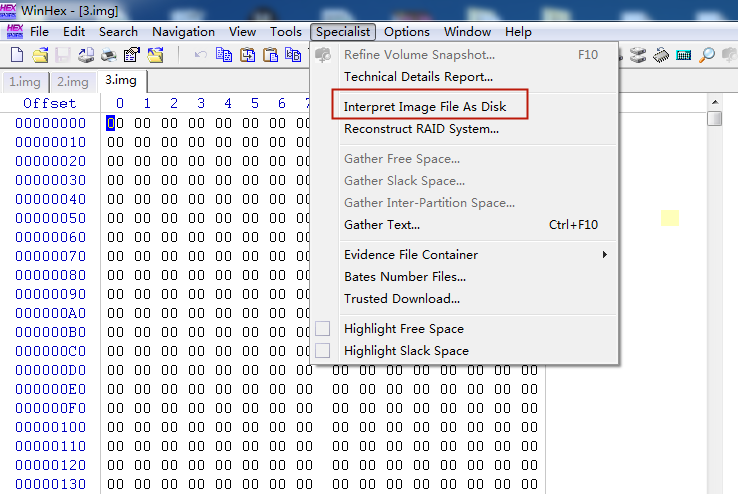Click the binary data copy toolbar icon
This screenshot has width=738, height=494.
point(293,55)
